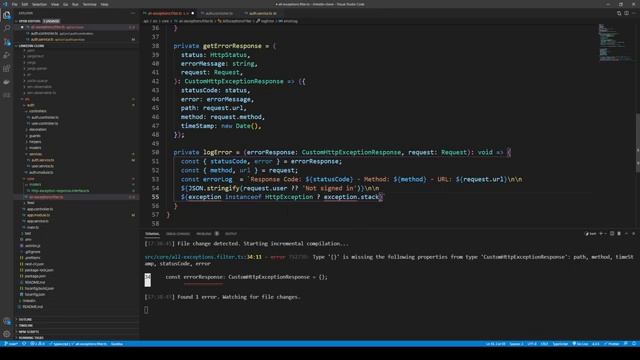The width and height of the screenshot is (640, 360).
Task: Open the Search view in activity bar
Action: [x=7, y=29]
